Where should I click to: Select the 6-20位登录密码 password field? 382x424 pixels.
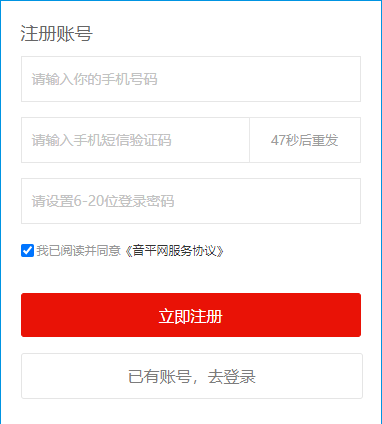[191, 201]
